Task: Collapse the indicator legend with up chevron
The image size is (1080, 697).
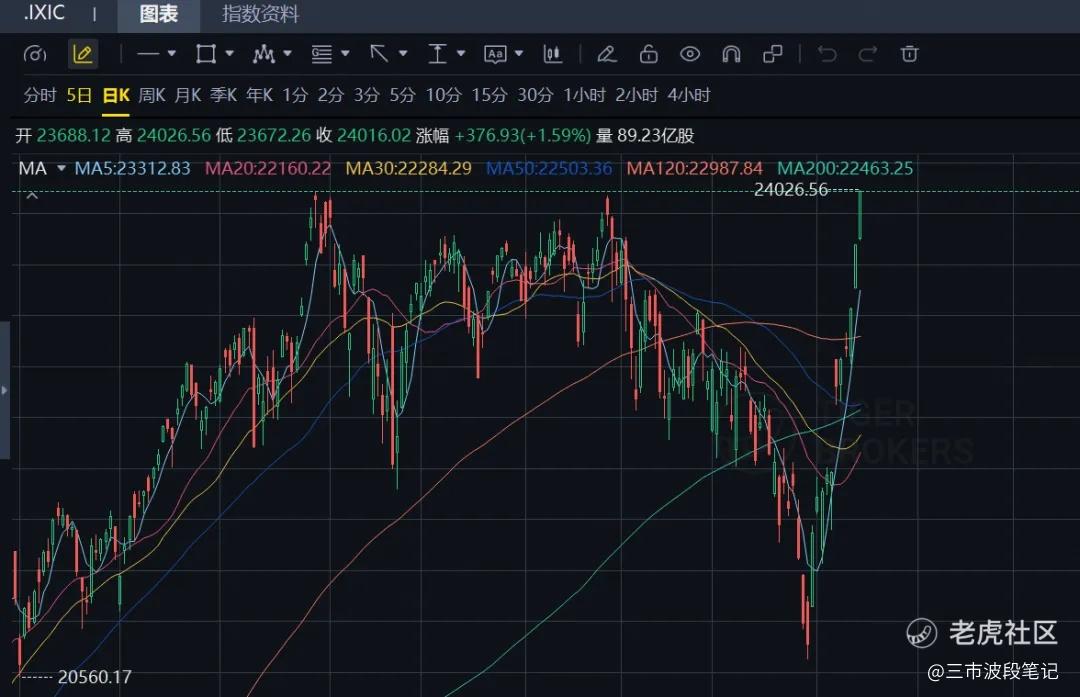Action: pos(32,196)
